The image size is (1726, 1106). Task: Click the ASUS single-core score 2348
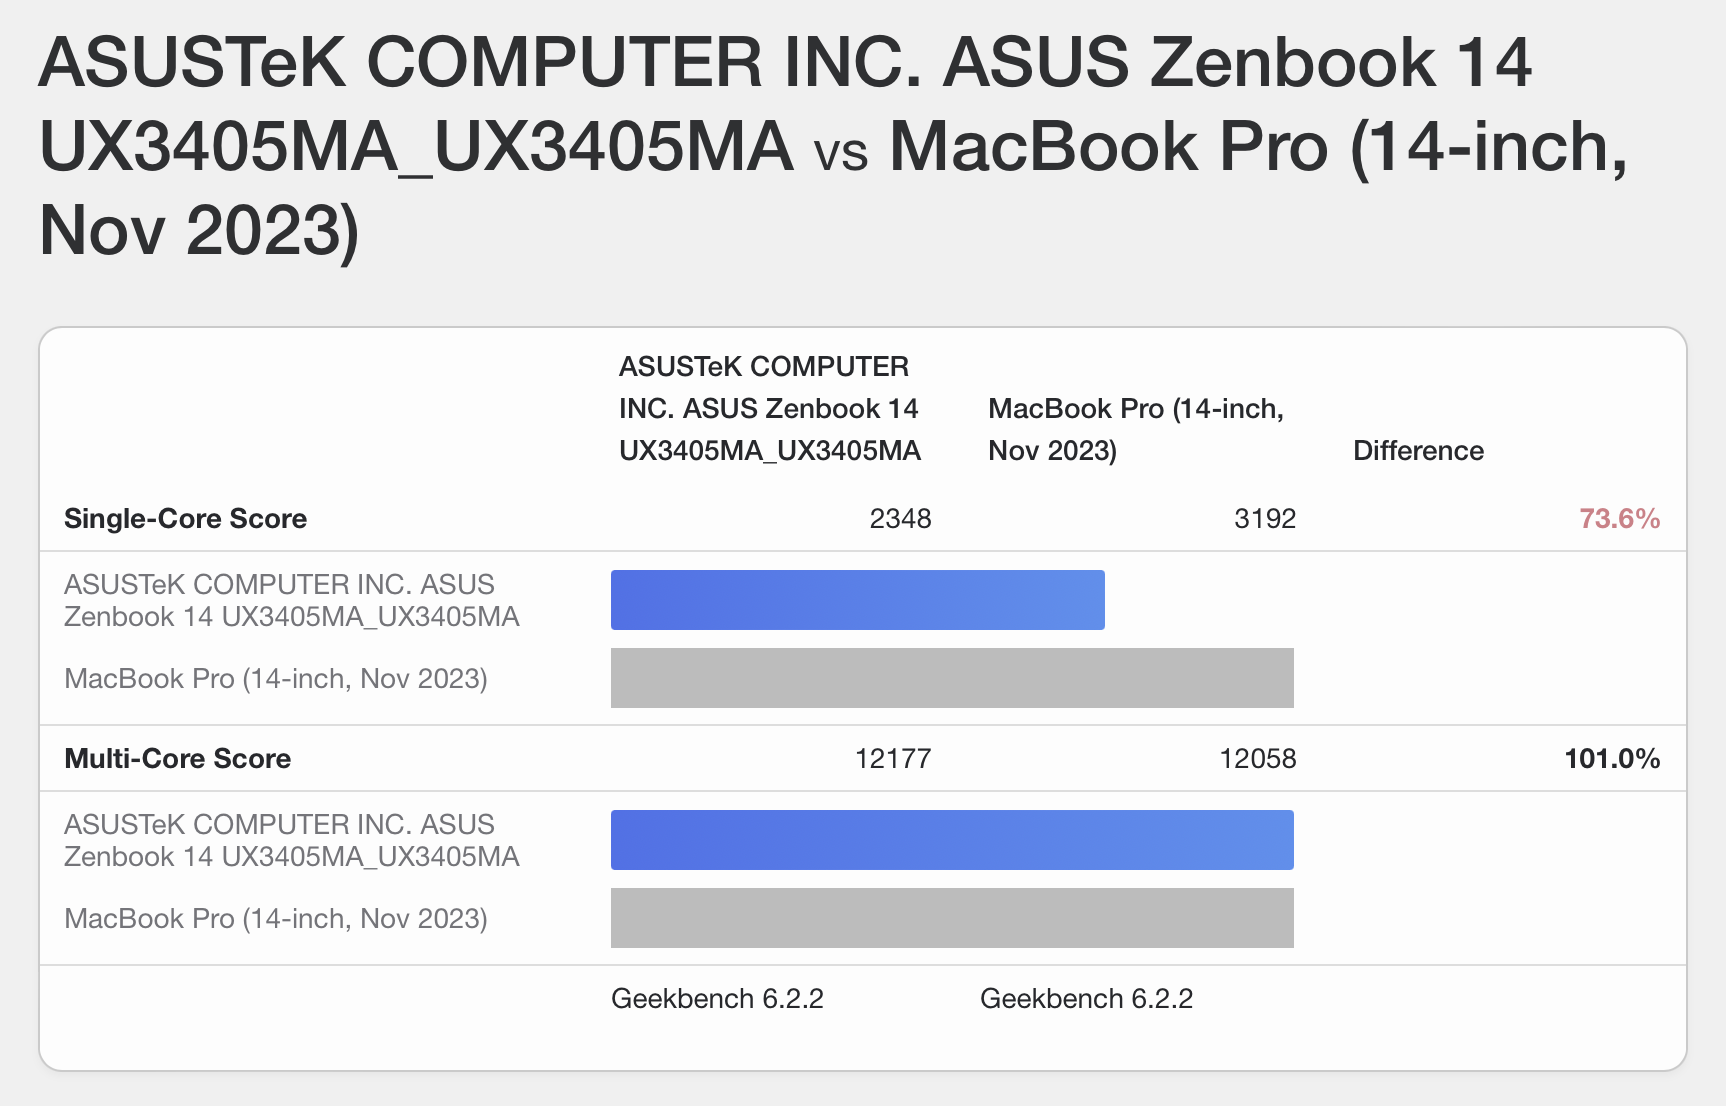tap(900, 518)
